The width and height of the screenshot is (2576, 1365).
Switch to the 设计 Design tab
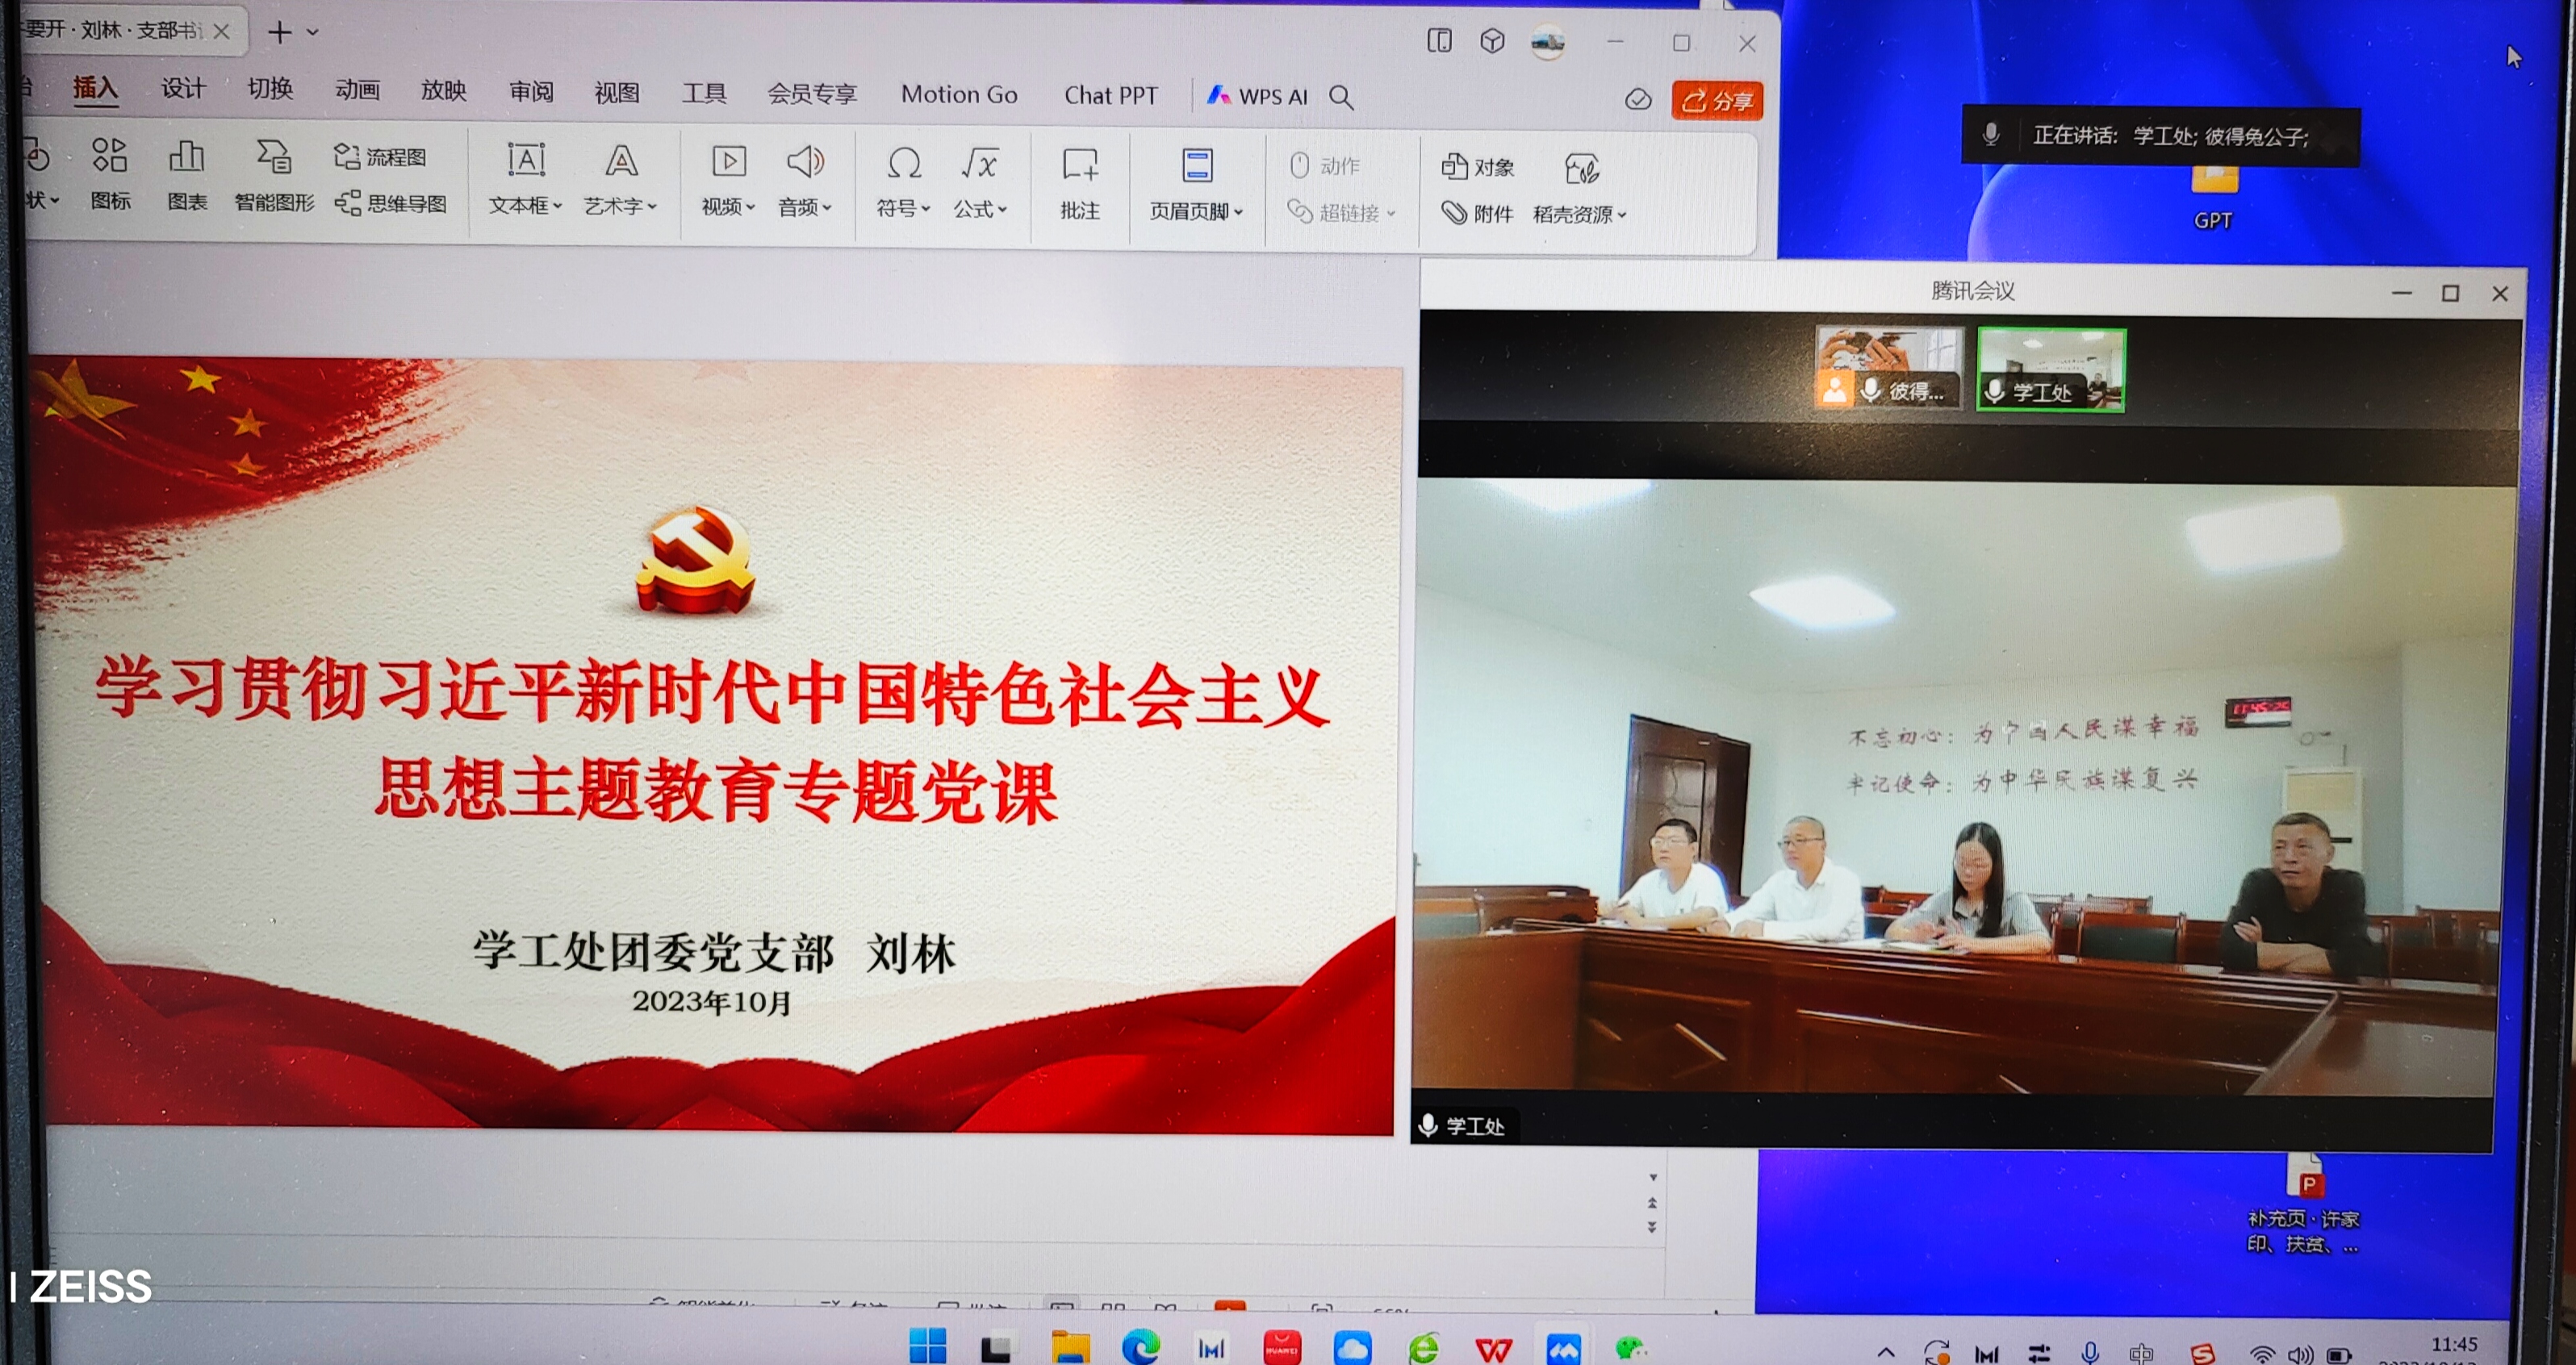click(x=183, y=89)
